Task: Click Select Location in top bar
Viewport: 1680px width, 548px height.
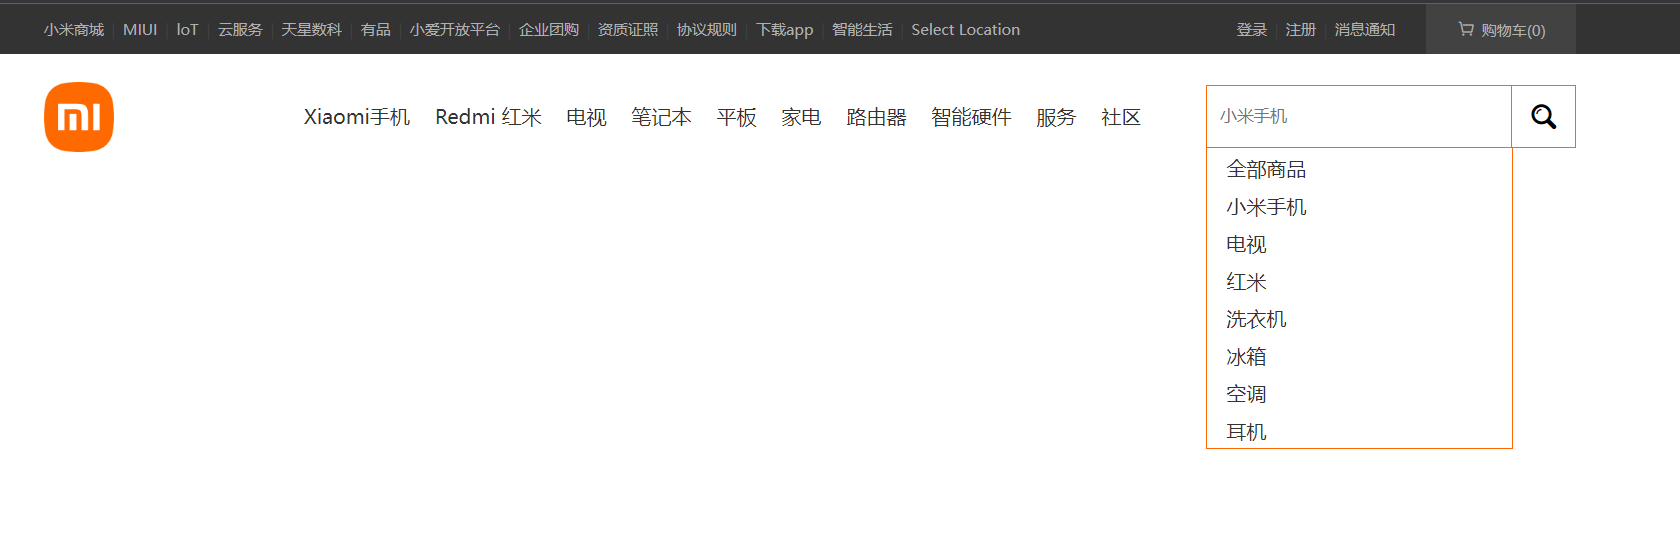Action: (966, 30)
